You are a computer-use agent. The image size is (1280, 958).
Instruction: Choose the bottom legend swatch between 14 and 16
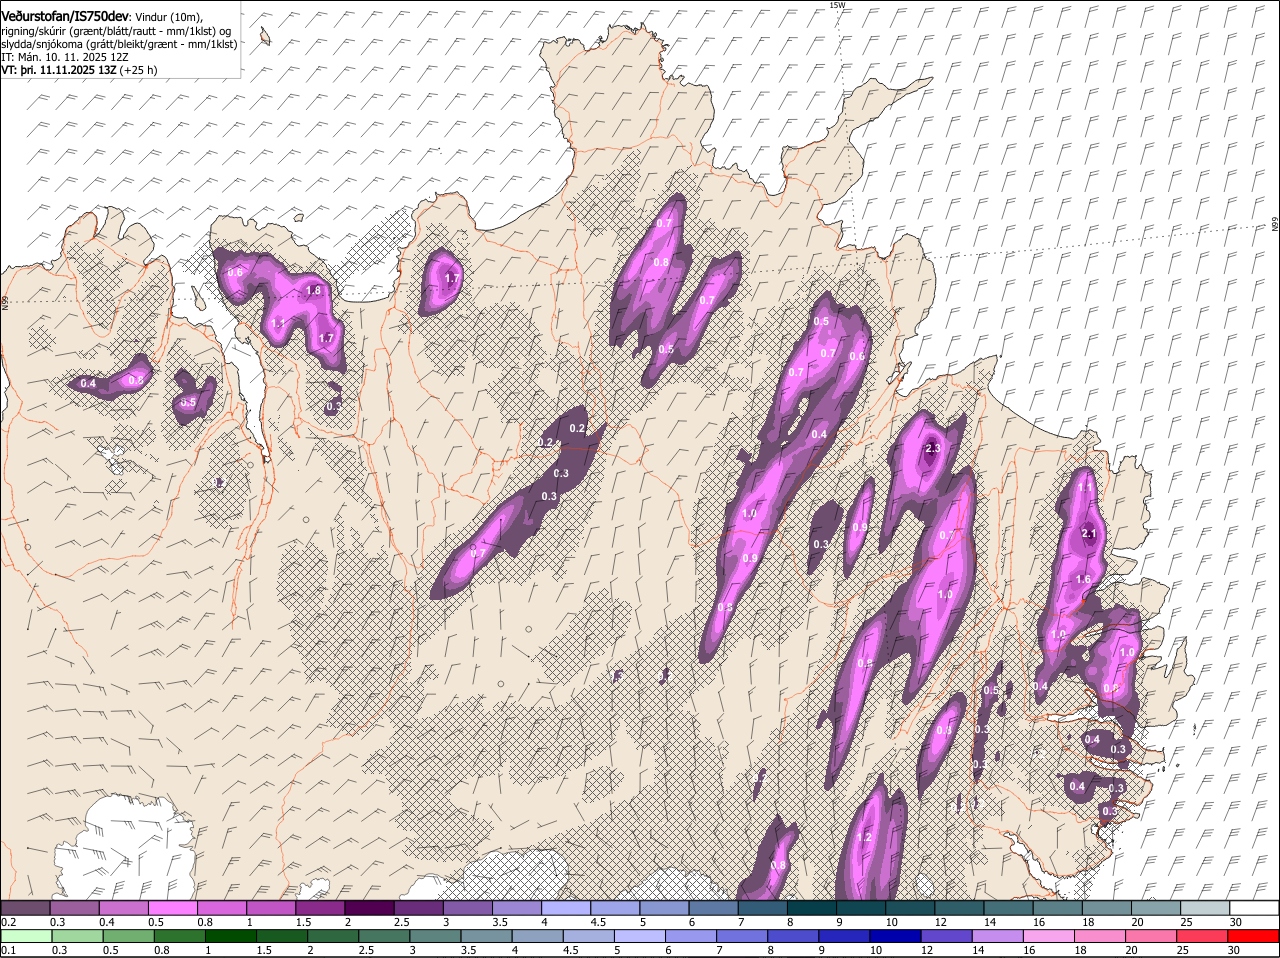coord(1000,936)
